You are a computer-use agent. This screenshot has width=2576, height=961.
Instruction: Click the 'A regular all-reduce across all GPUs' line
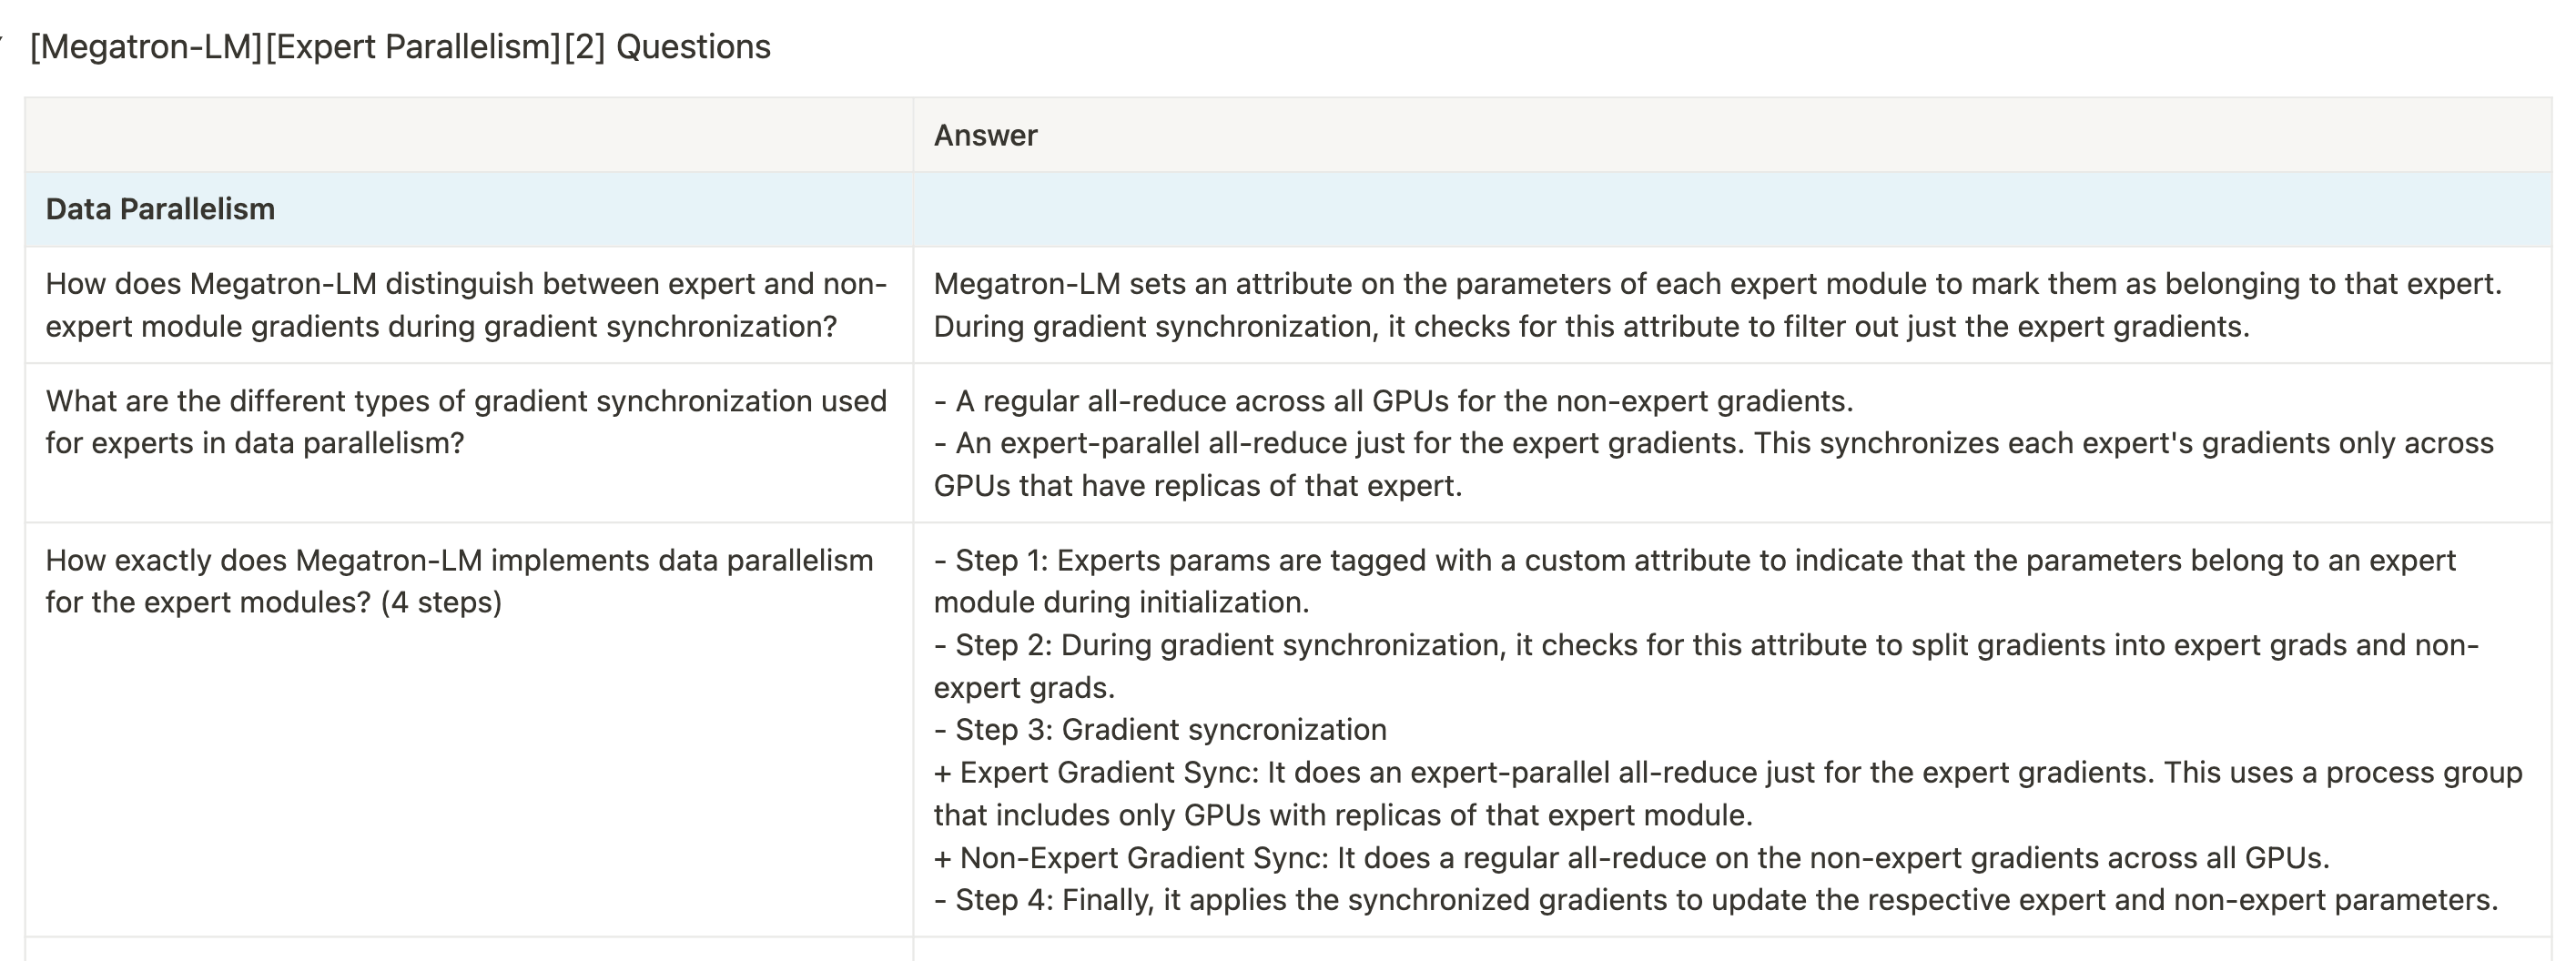1393,401
